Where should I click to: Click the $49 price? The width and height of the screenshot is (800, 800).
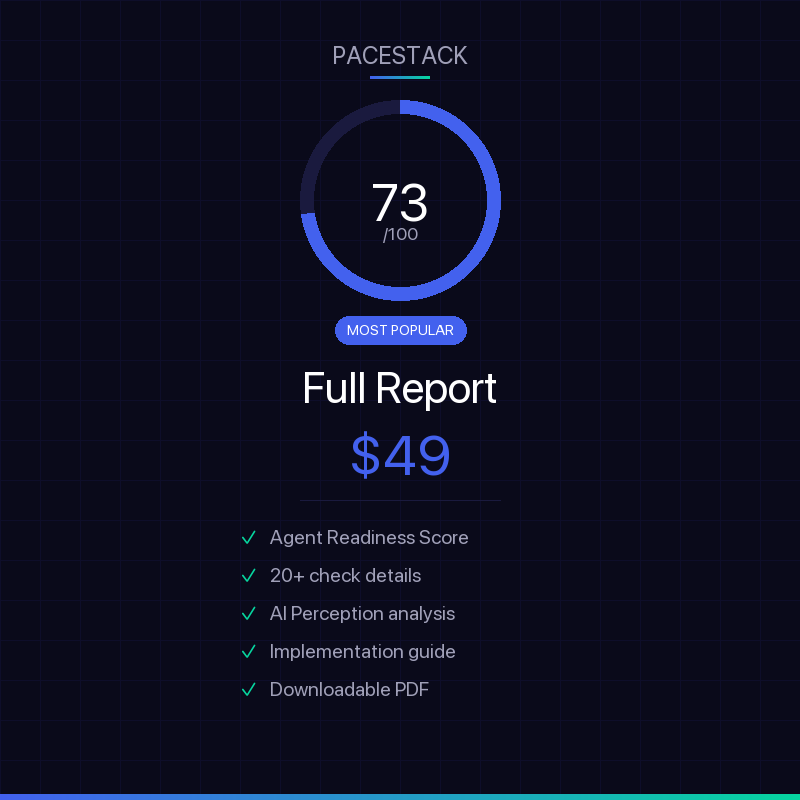point(401,455)
